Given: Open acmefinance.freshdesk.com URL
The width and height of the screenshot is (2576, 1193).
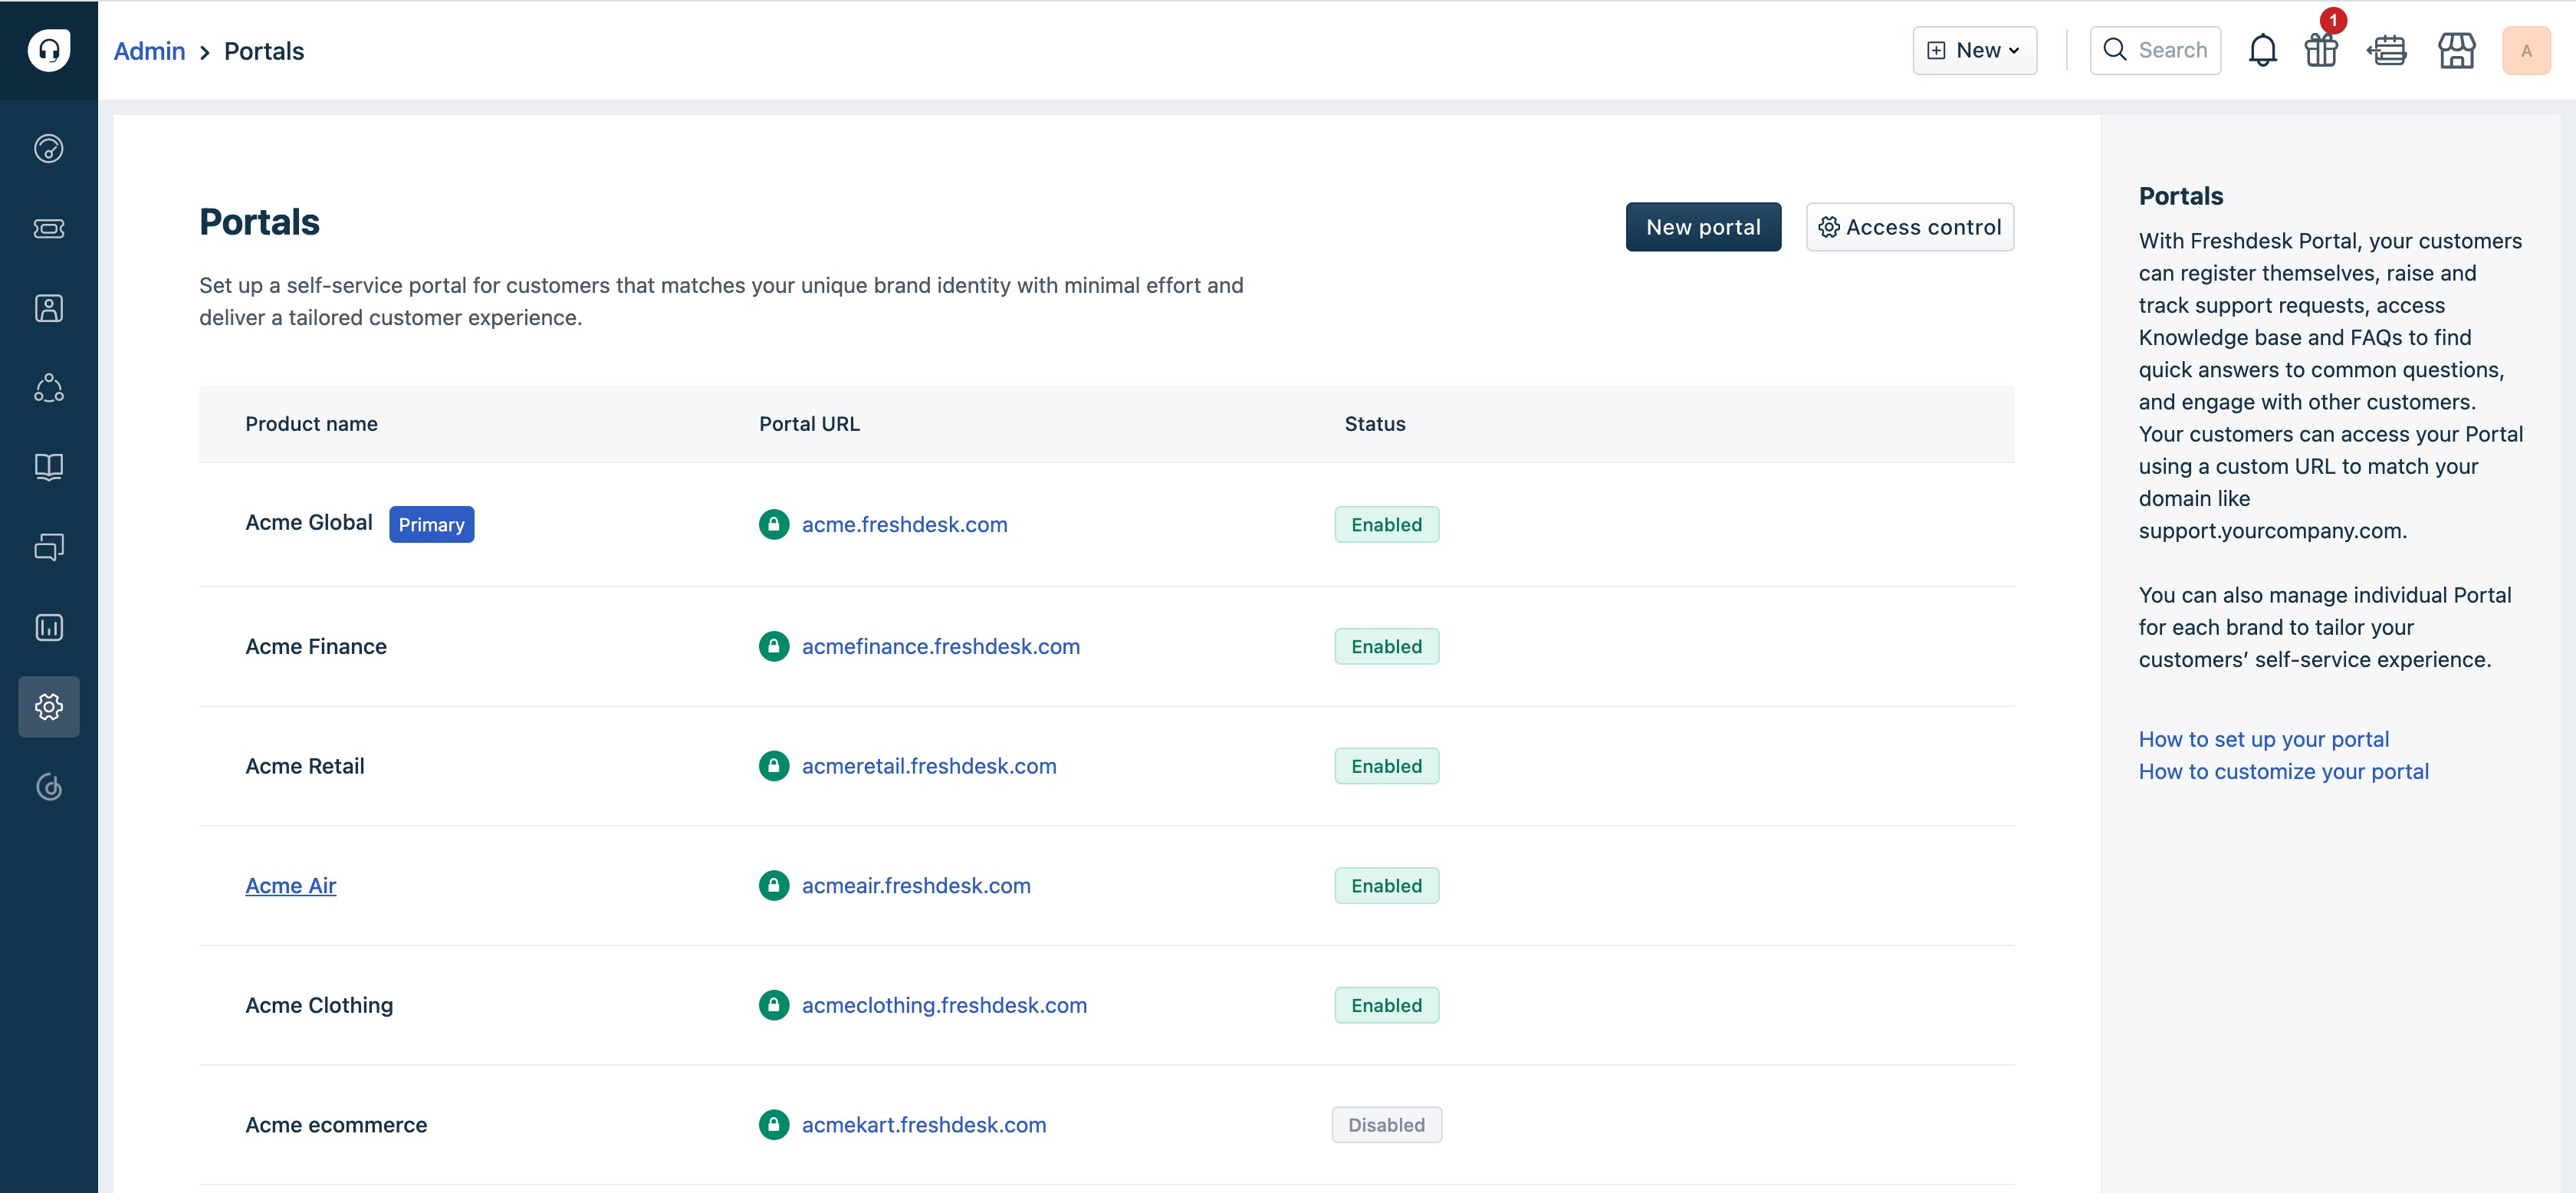Looking at the screenshot, I should pos(941,646).
